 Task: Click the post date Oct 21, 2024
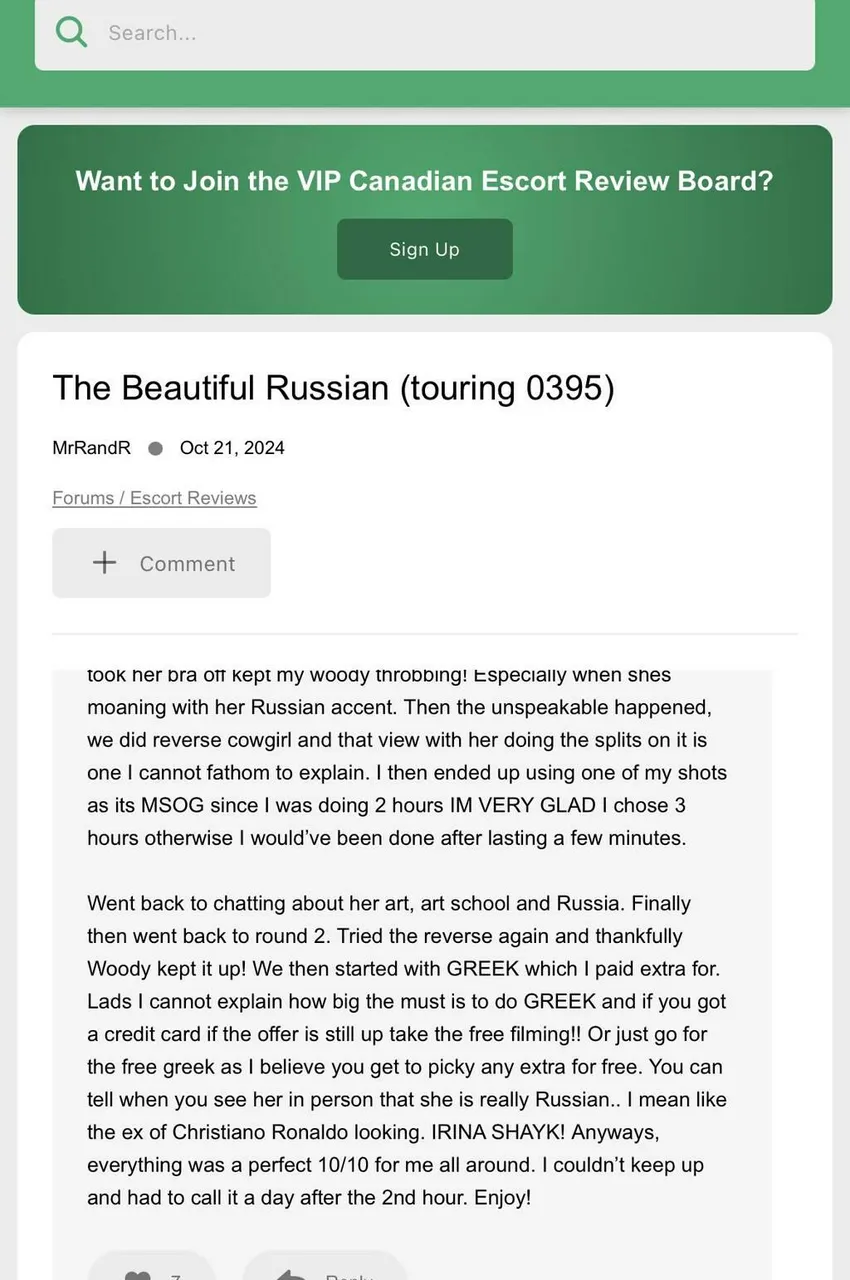coord(232,448)
